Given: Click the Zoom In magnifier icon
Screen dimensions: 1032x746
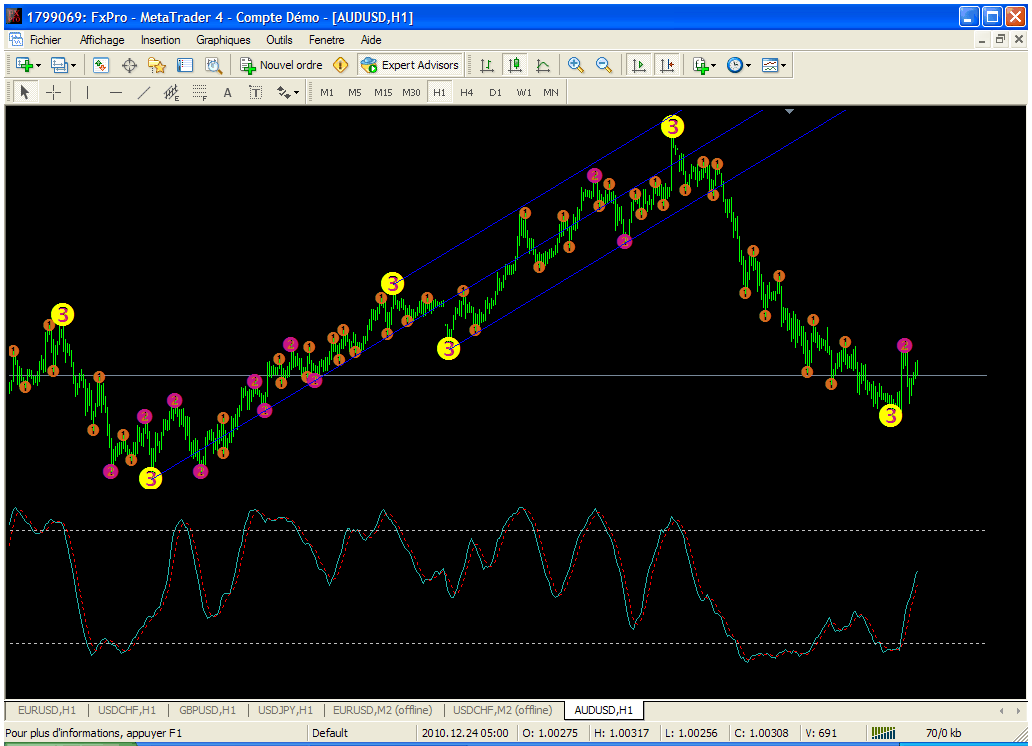Looking at the screenshot, I should [x=576, y=65].
